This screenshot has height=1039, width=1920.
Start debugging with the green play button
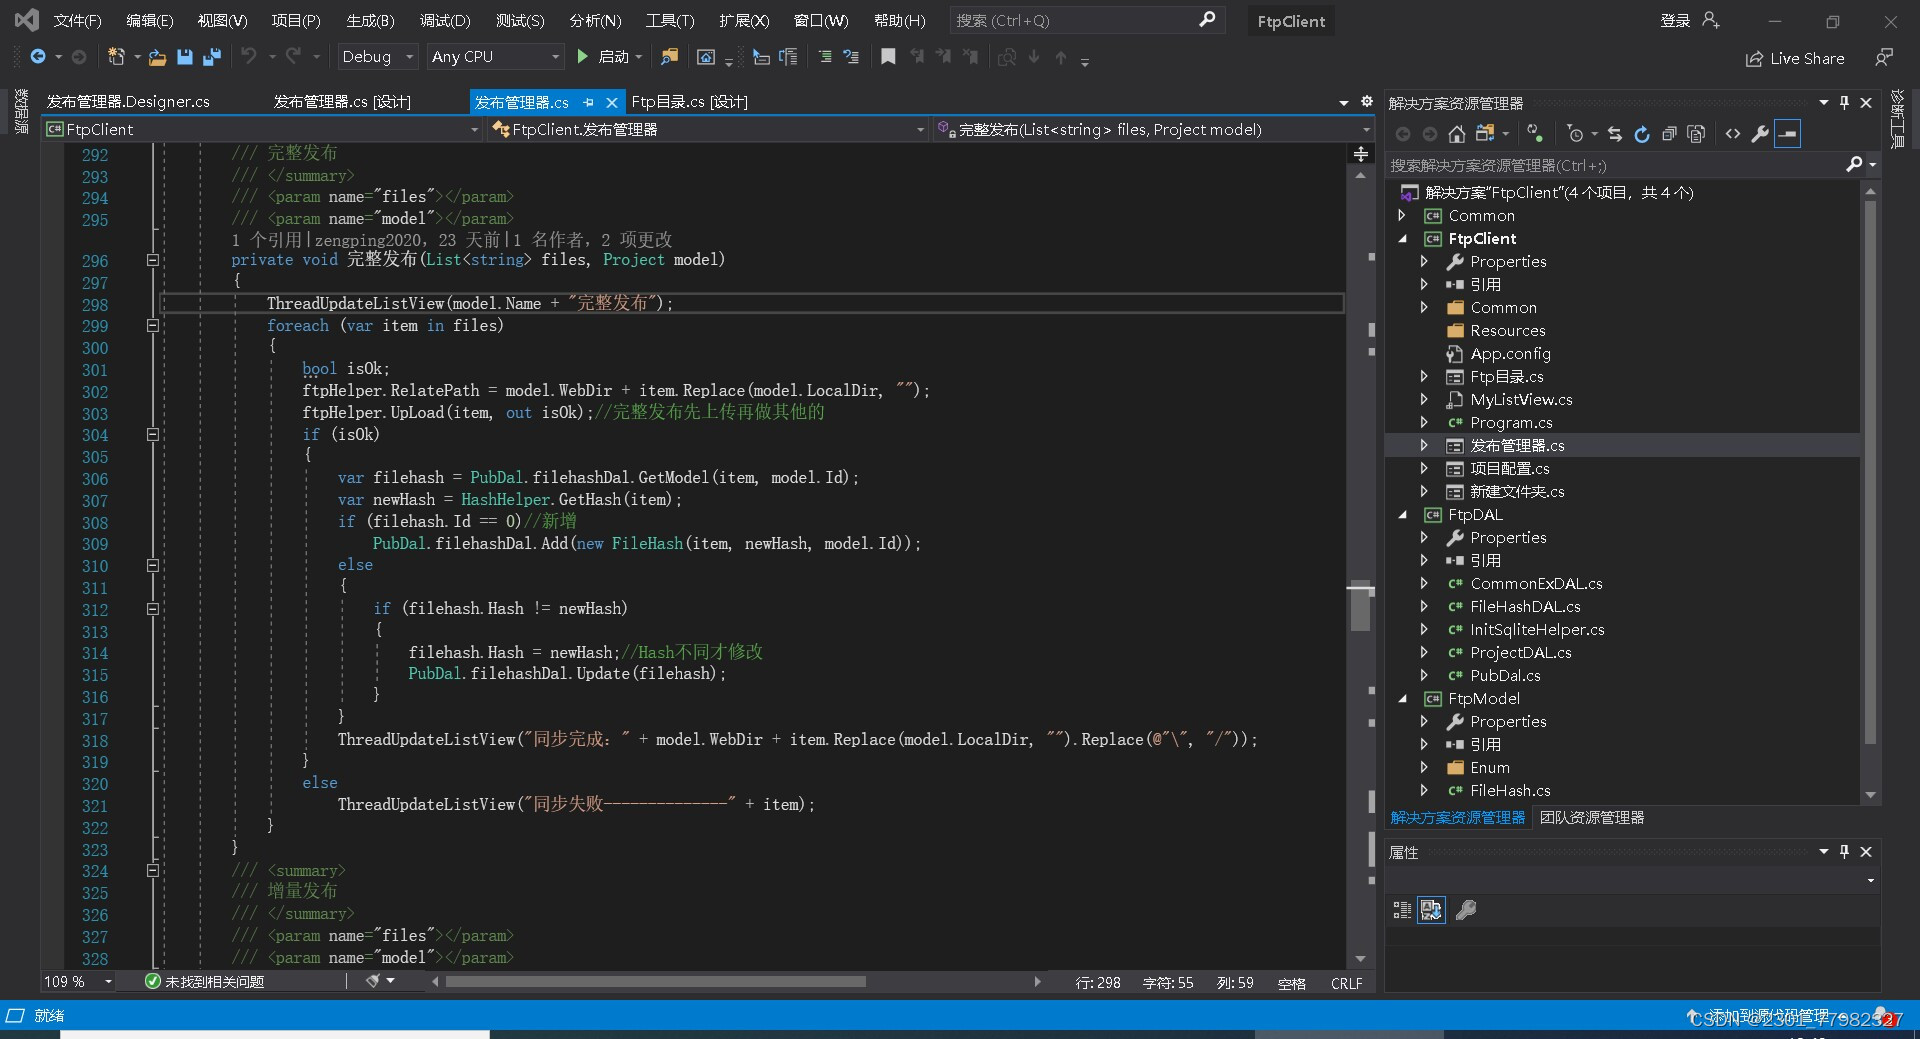click(x=583, y=57)
